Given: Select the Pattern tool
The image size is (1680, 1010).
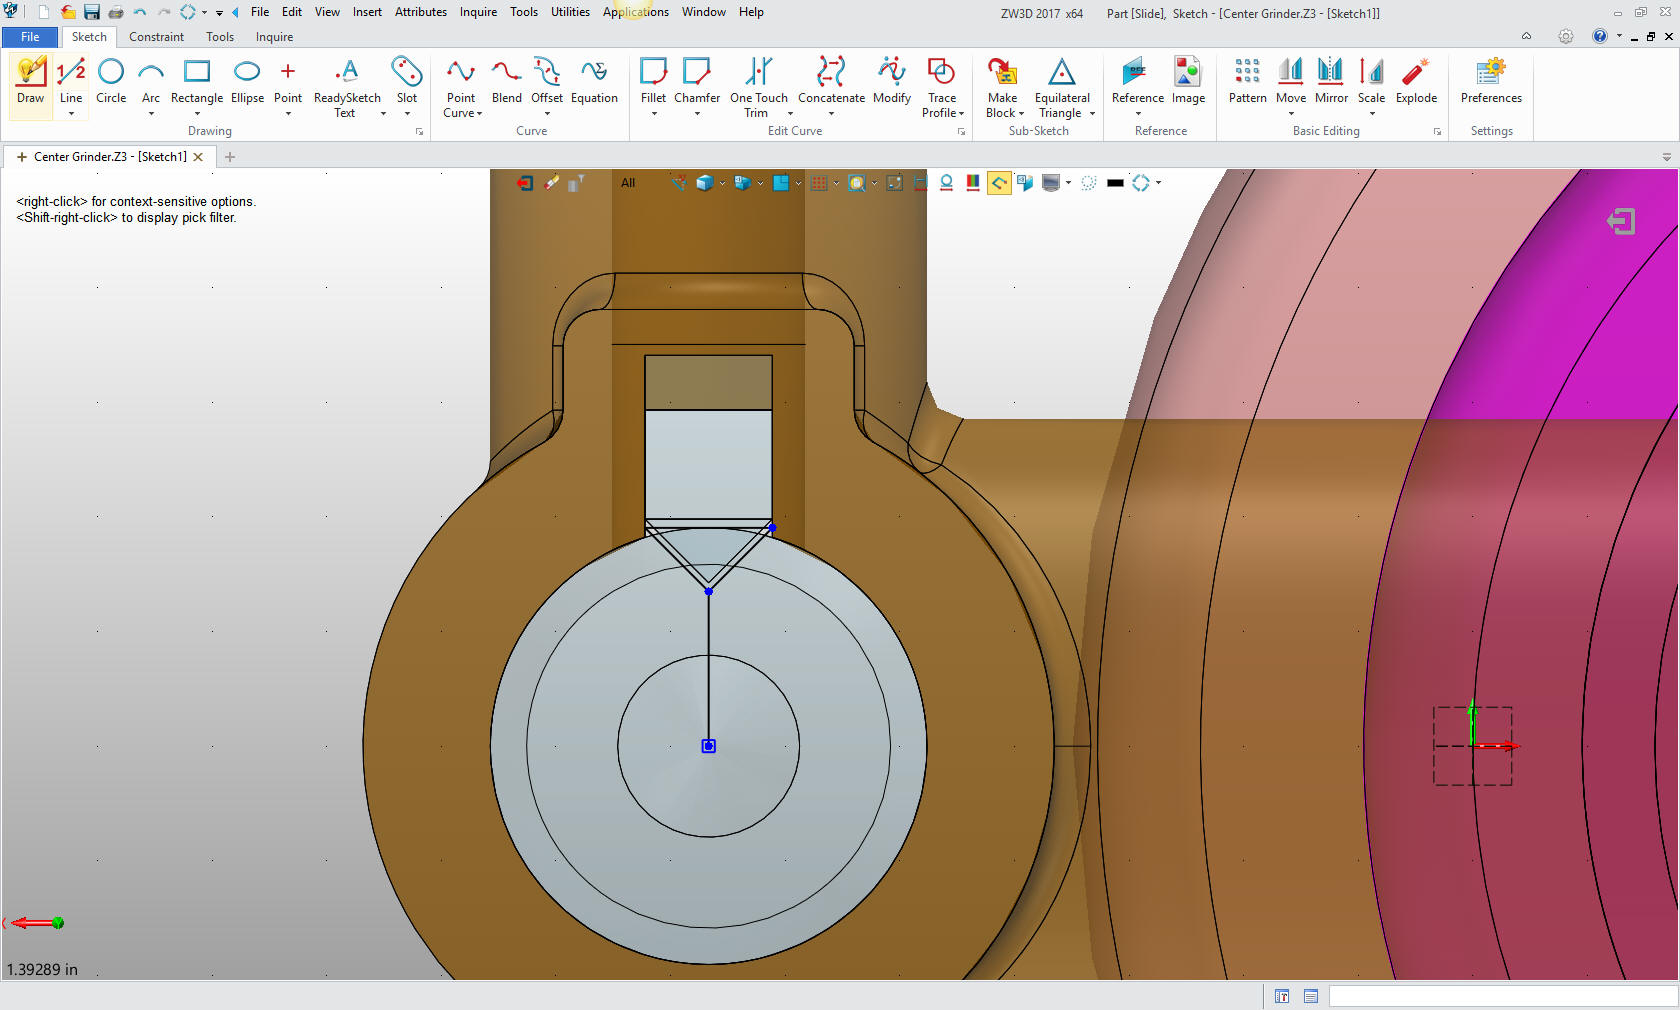Looking at the screenshot, I should pyautogui.click(x=1247, y=82).
